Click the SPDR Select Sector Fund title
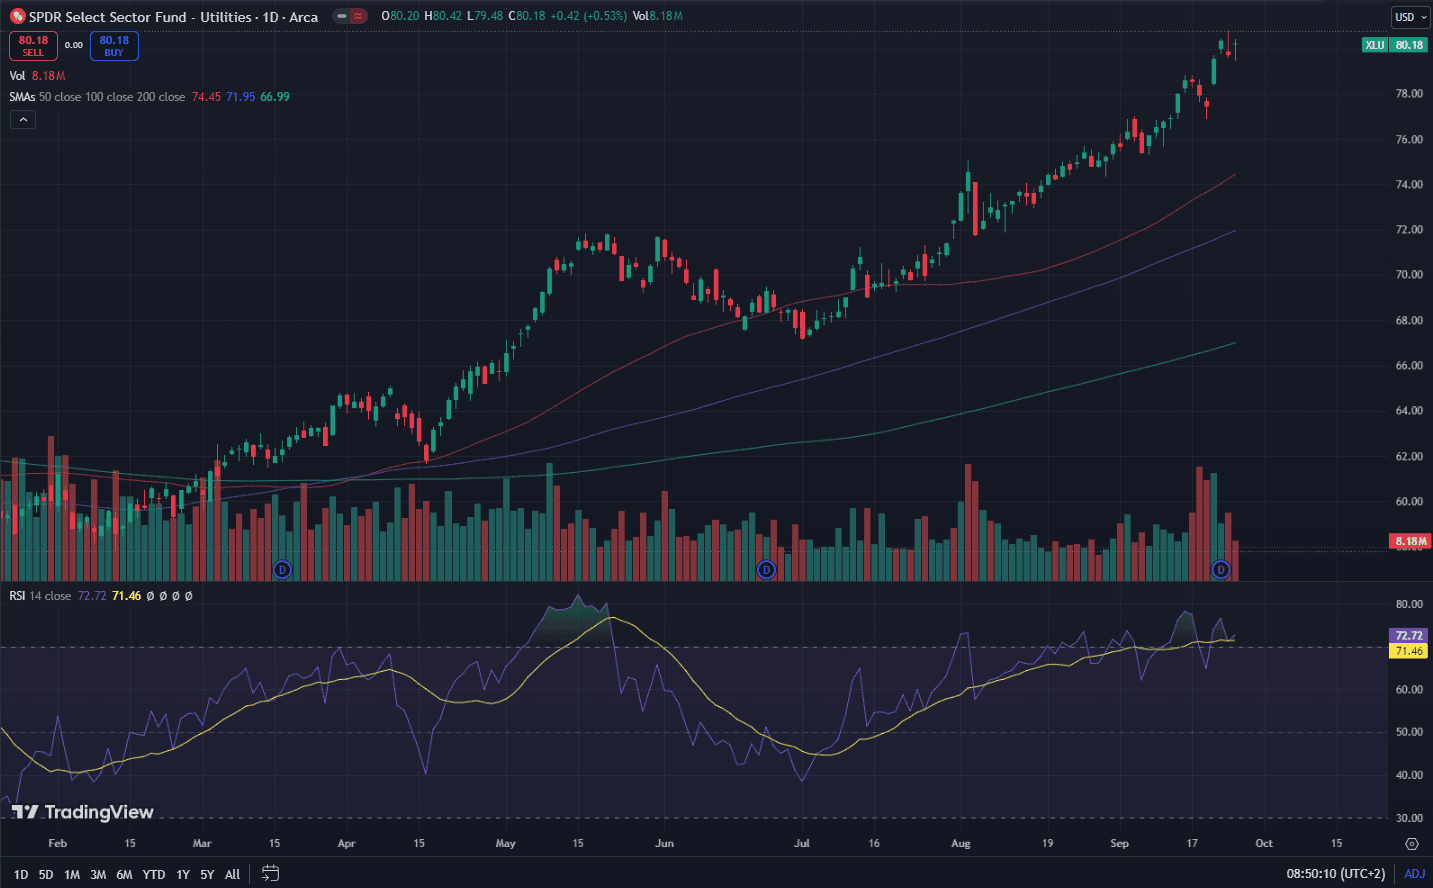 tap(140, 17)
